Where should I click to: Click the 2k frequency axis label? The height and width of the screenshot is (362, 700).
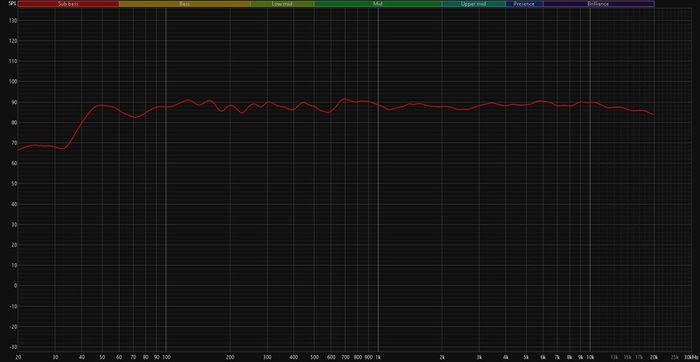tap(442, 357)
